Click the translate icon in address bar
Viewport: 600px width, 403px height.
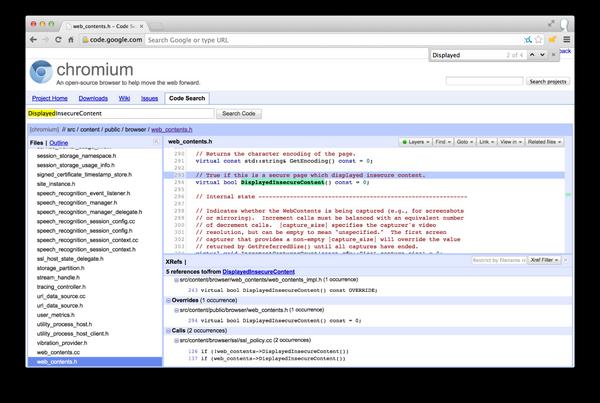528,39
